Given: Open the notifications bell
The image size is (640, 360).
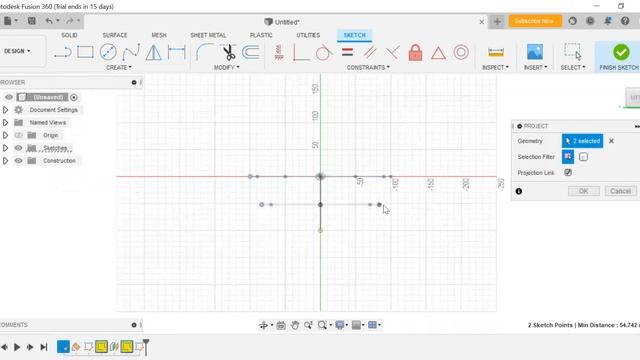Looking at the screenshot, I should coord(608,21).
